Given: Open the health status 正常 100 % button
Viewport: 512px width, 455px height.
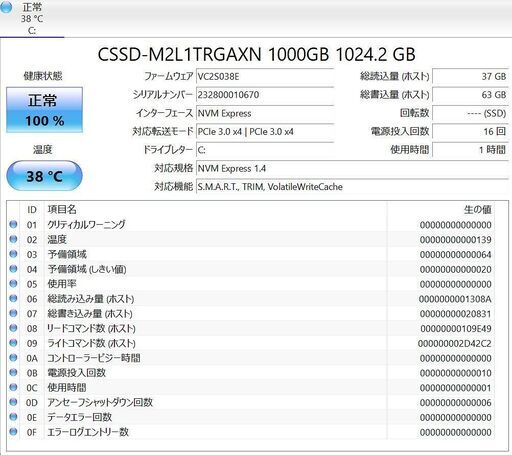Looking at the screenshot, I should (44, 110).
